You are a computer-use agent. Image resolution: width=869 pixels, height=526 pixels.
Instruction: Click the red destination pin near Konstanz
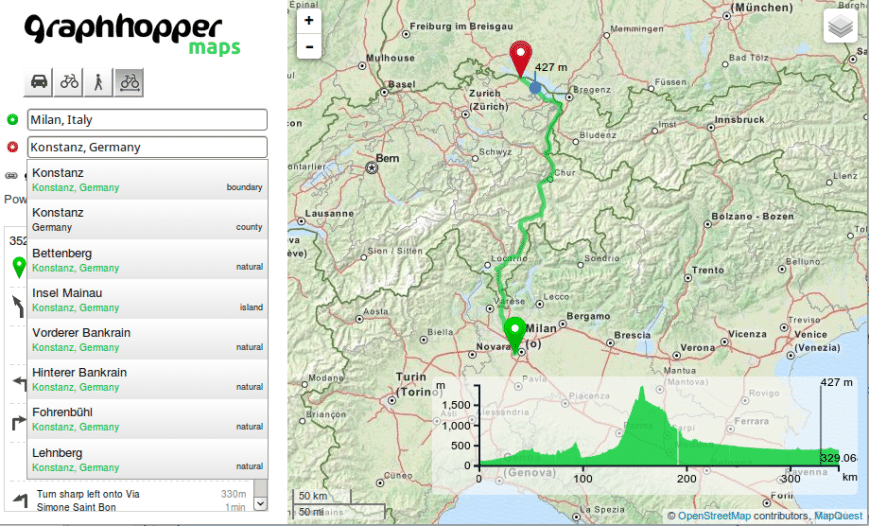pos(520,58)
